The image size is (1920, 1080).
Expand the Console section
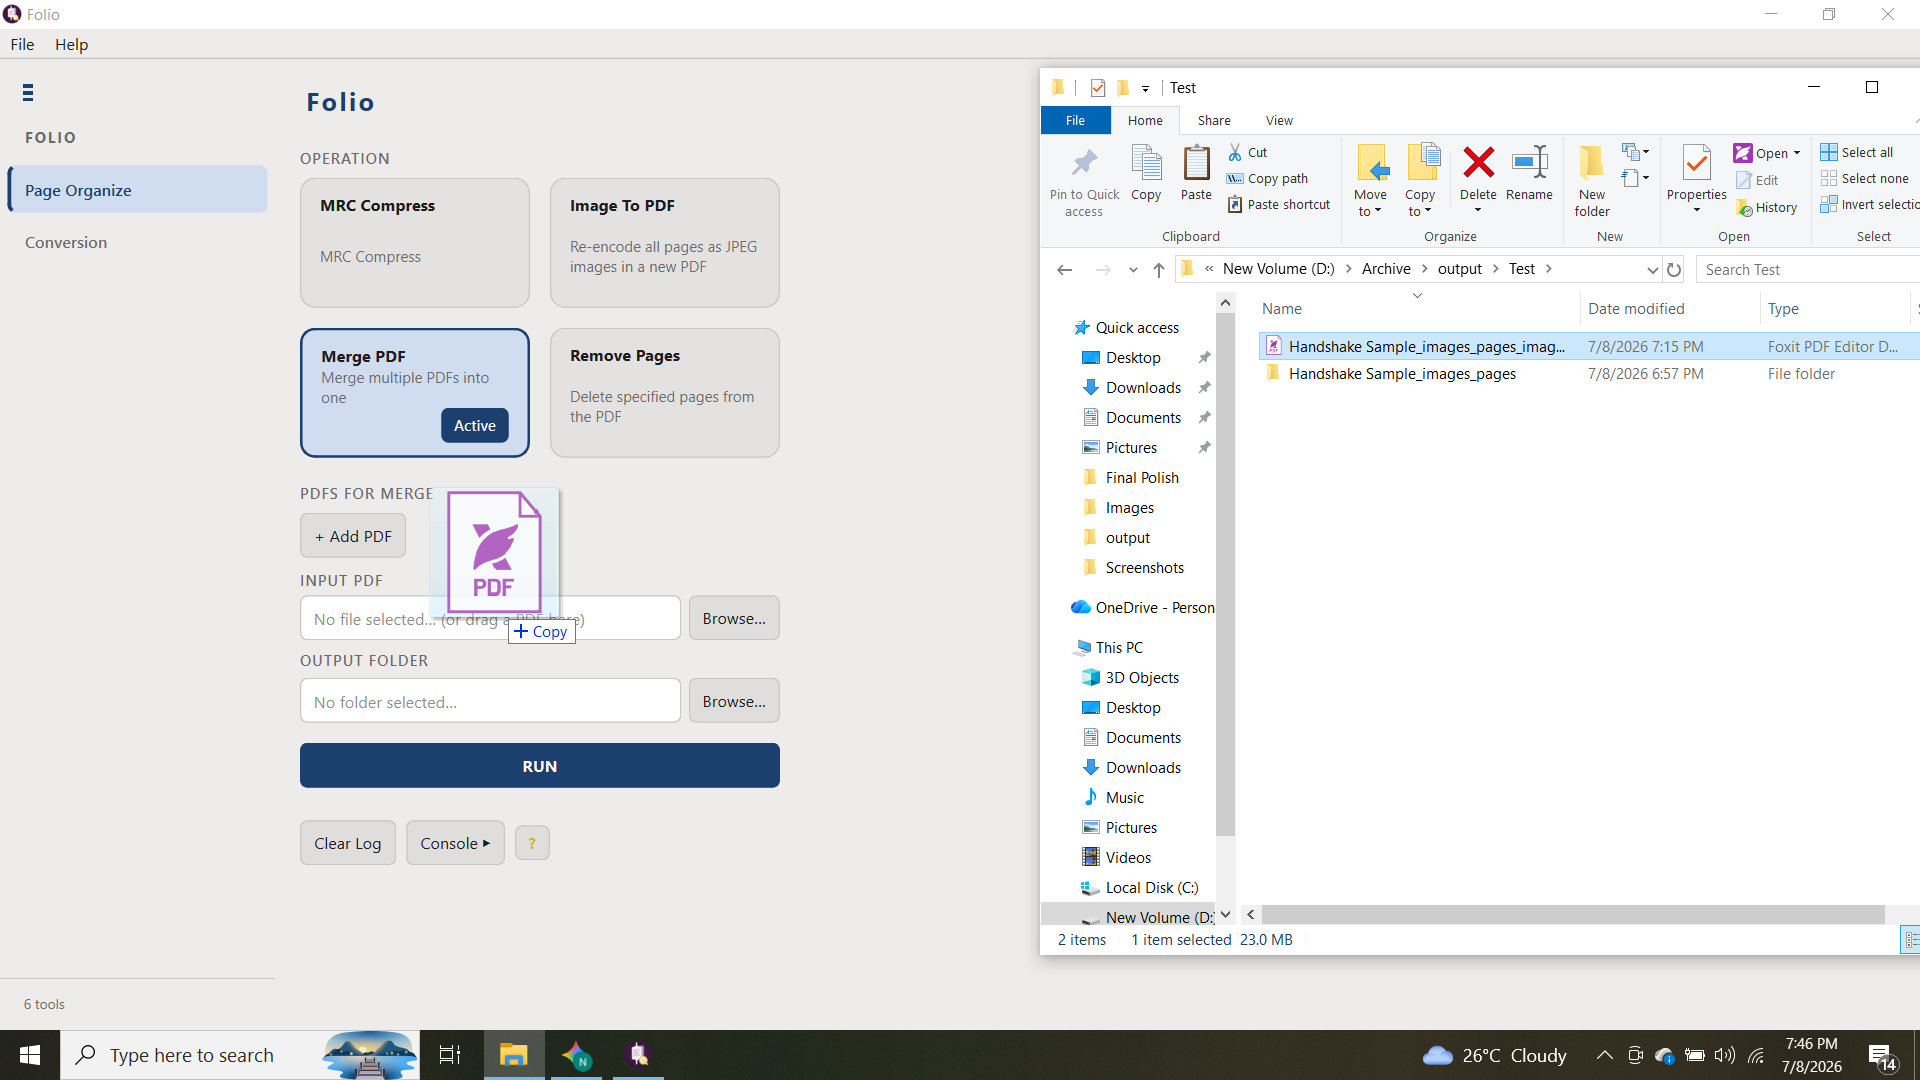(455, 843)
